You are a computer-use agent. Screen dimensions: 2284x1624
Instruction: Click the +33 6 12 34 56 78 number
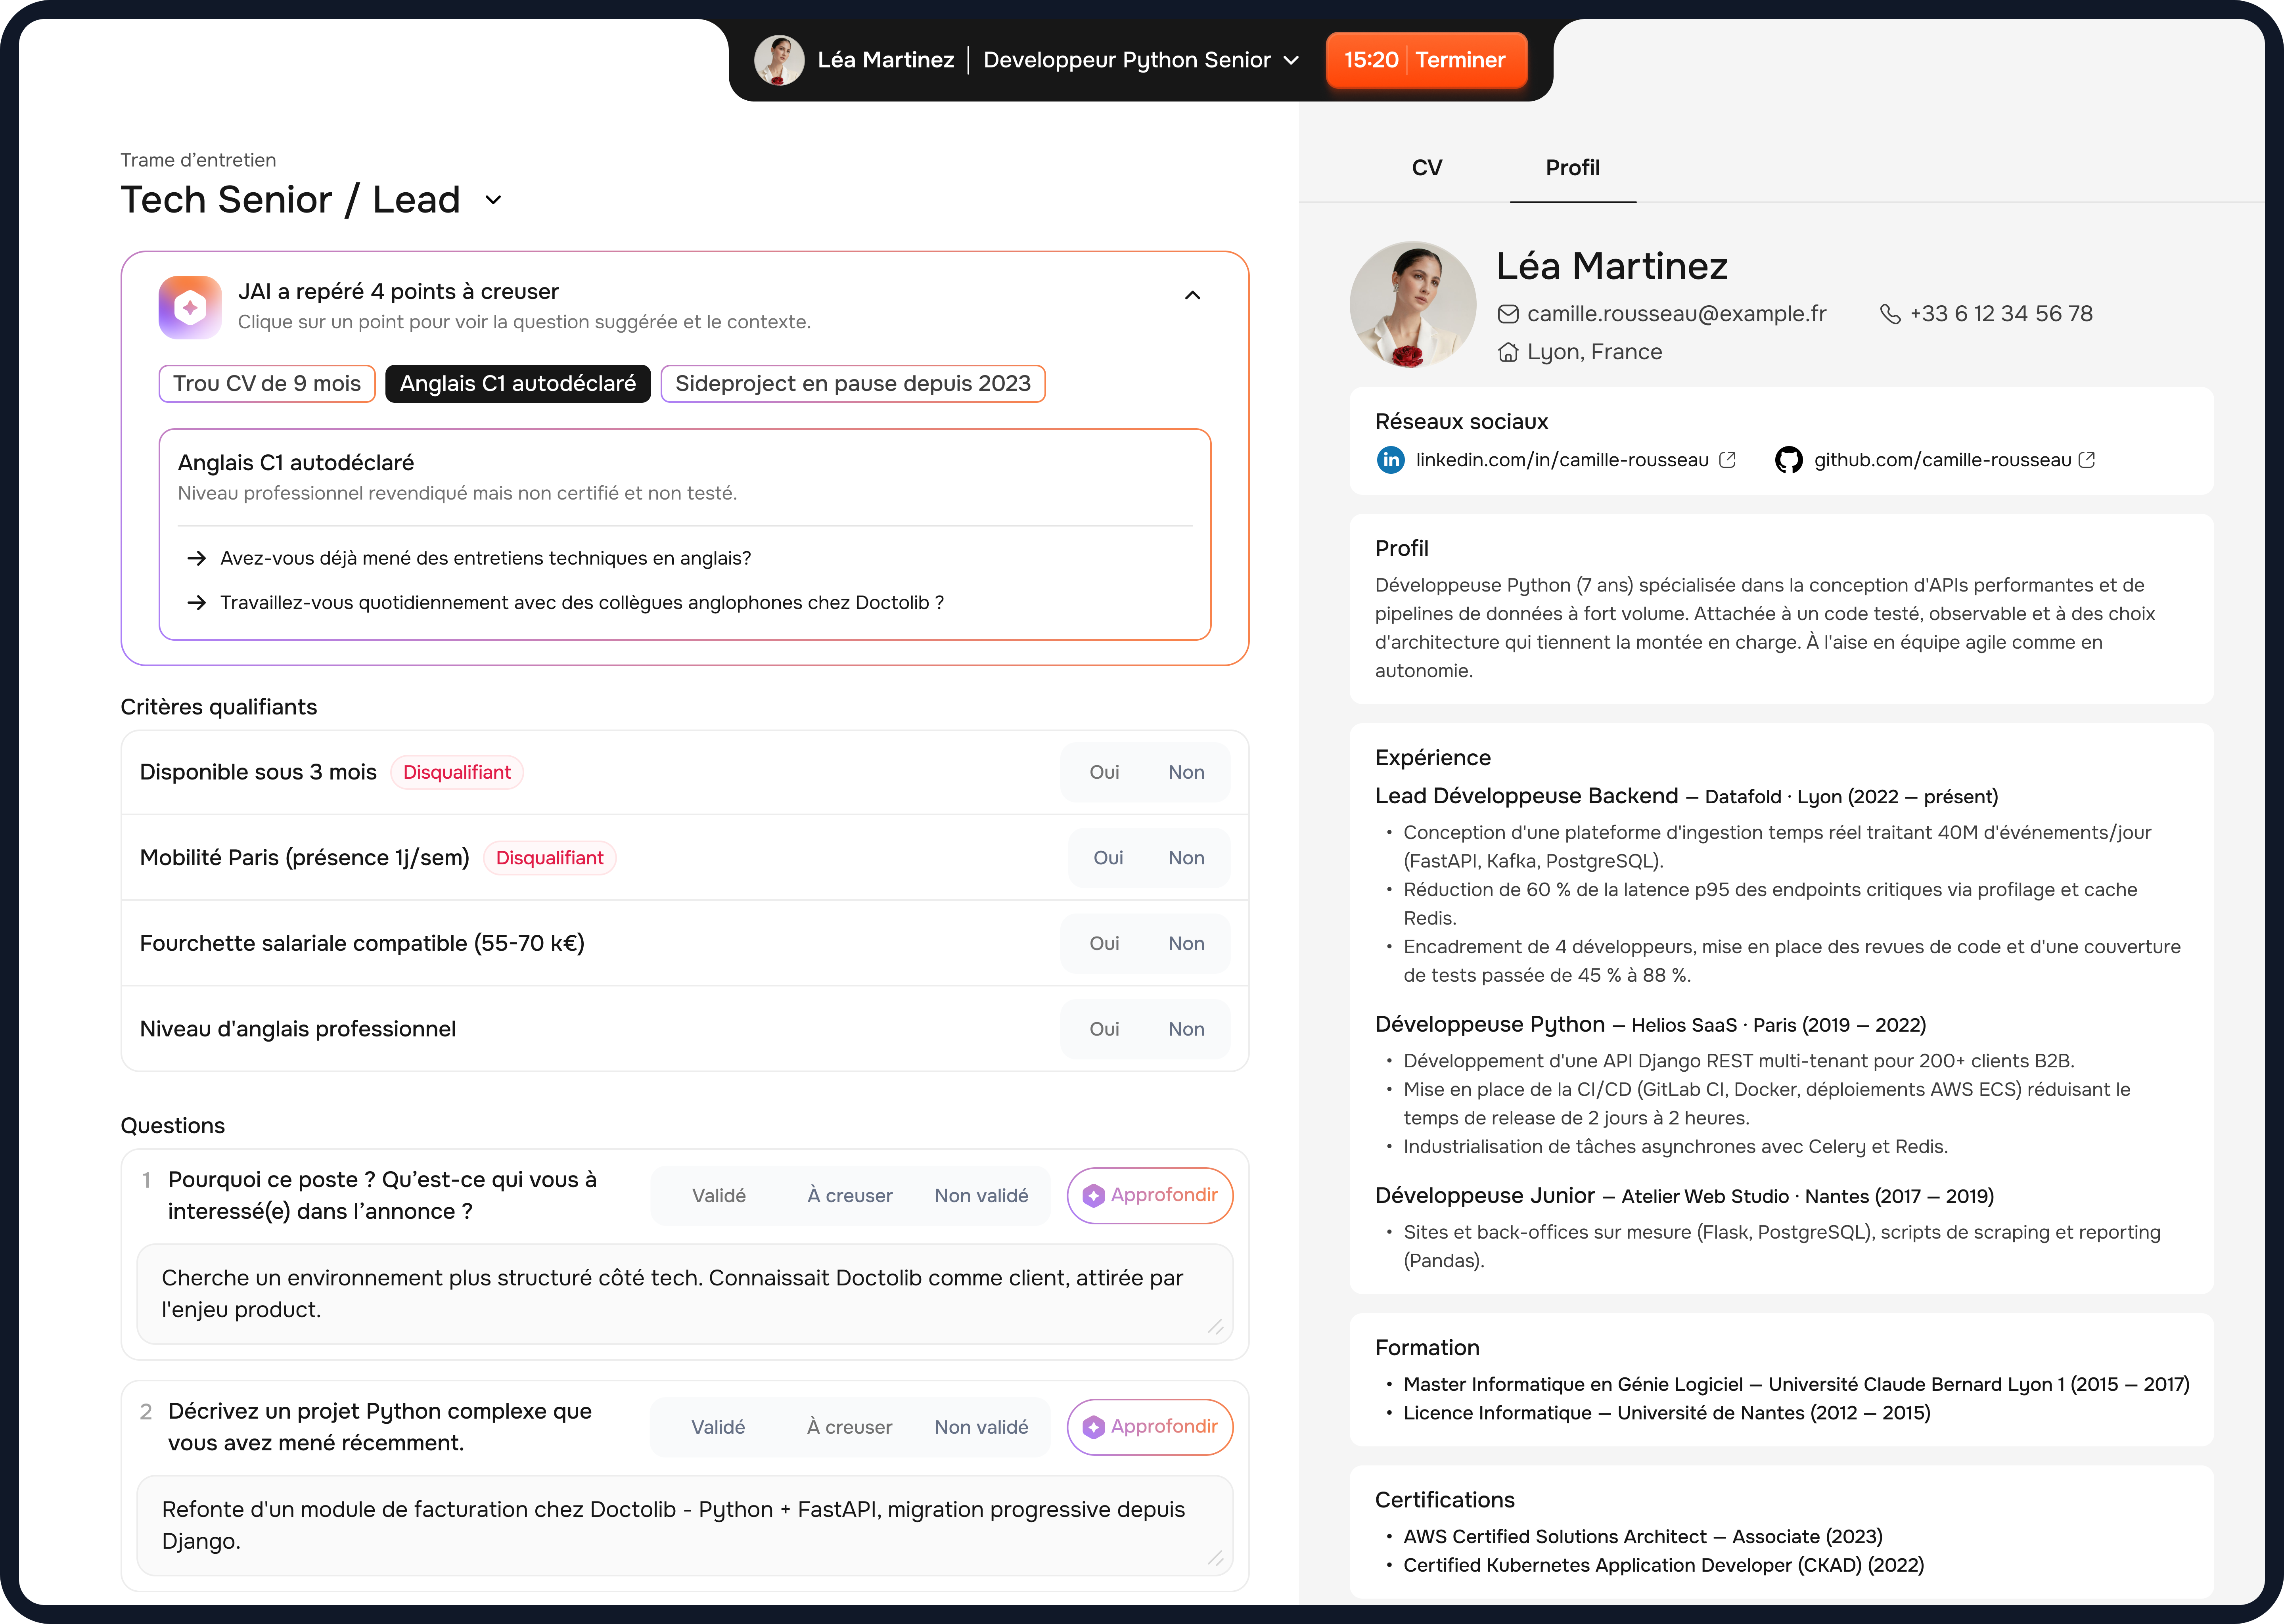point(2001,314)
